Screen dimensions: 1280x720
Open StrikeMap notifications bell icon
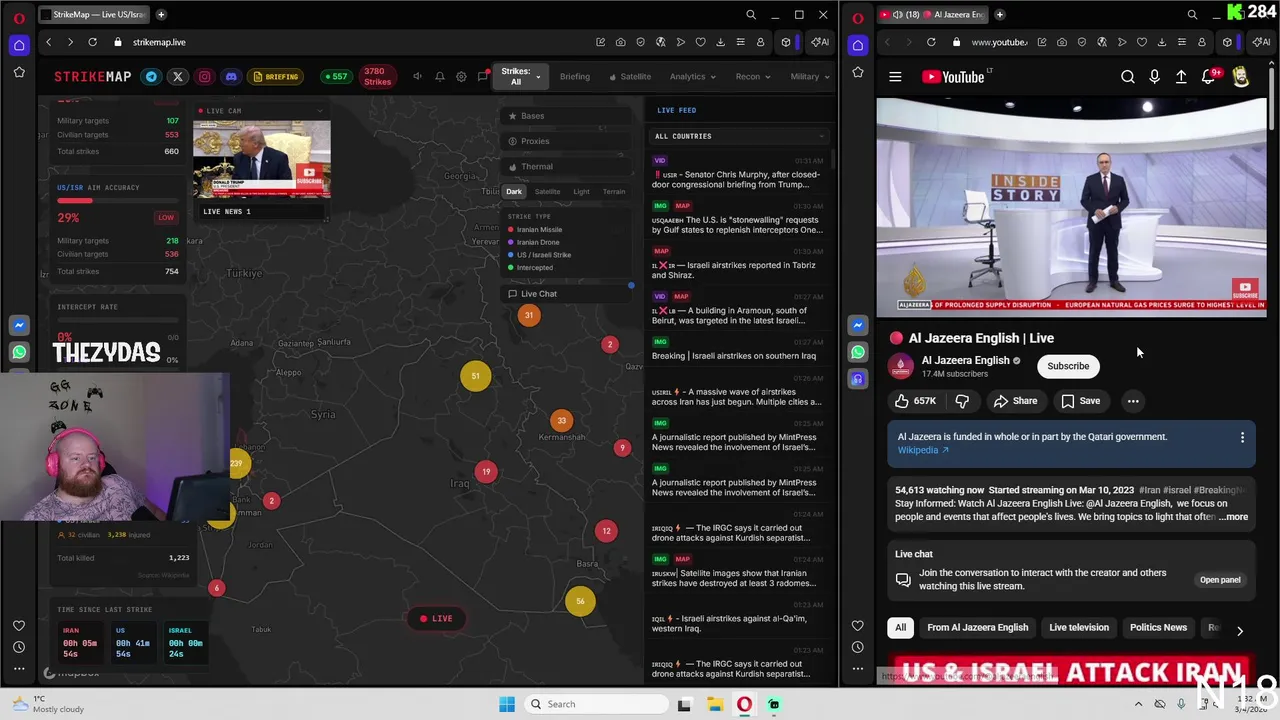pos(439,77)
